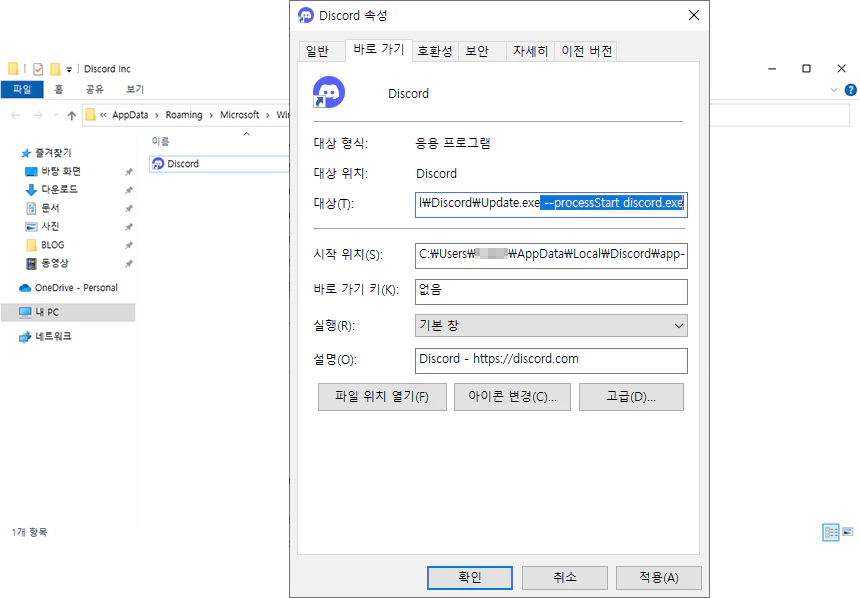Click the 파일 위치 열기(F) button
The height and width of the screenshot is (598, 860).
382,397
